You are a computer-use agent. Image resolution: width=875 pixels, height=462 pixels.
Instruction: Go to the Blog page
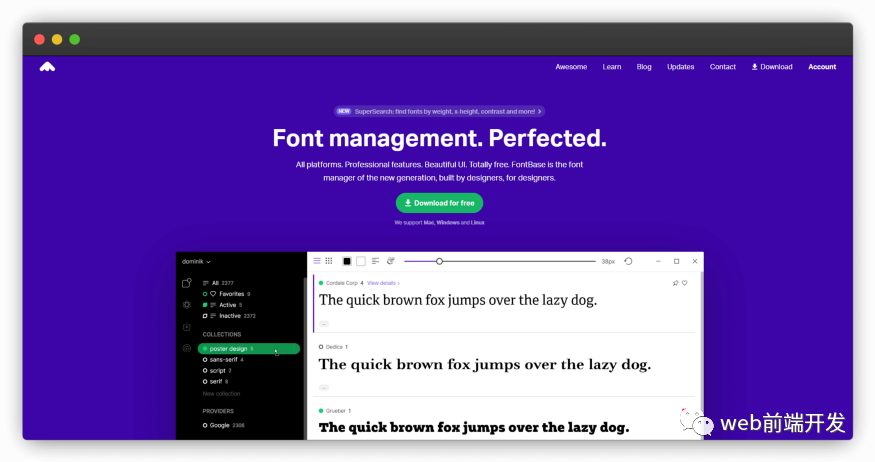644,67
